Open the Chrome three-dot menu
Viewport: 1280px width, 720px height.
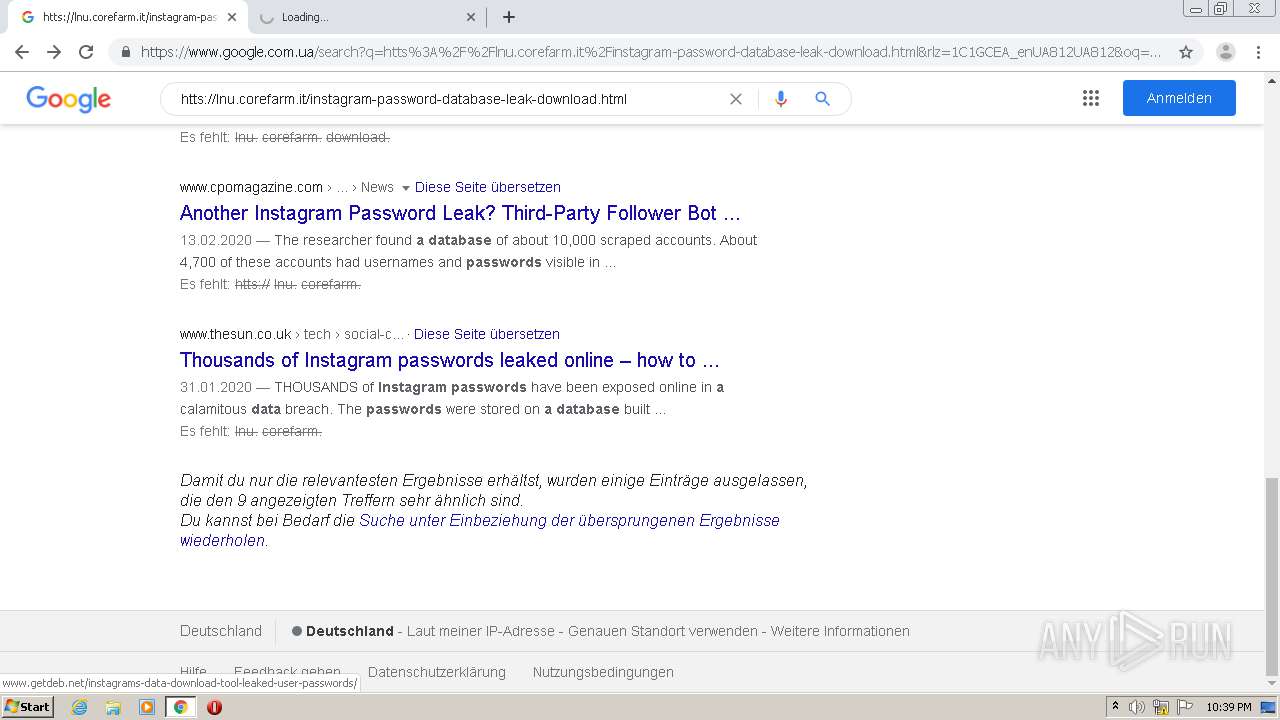click(1258, 52)
